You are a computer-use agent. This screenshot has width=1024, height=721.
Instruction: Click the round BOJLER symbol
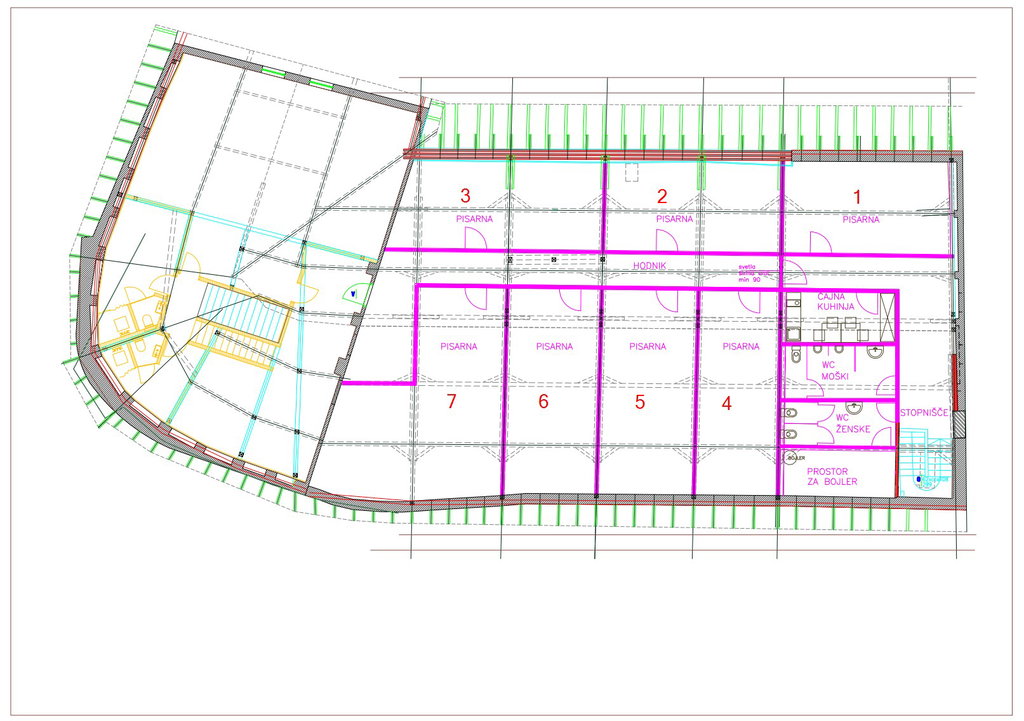(789, 457)
